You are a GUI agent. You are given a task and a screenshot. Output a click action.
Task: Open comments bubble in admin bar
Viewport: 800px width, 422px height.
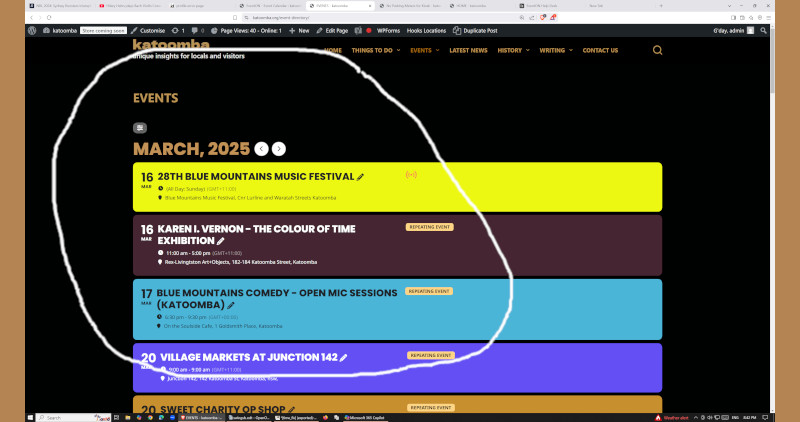point(197,31)
